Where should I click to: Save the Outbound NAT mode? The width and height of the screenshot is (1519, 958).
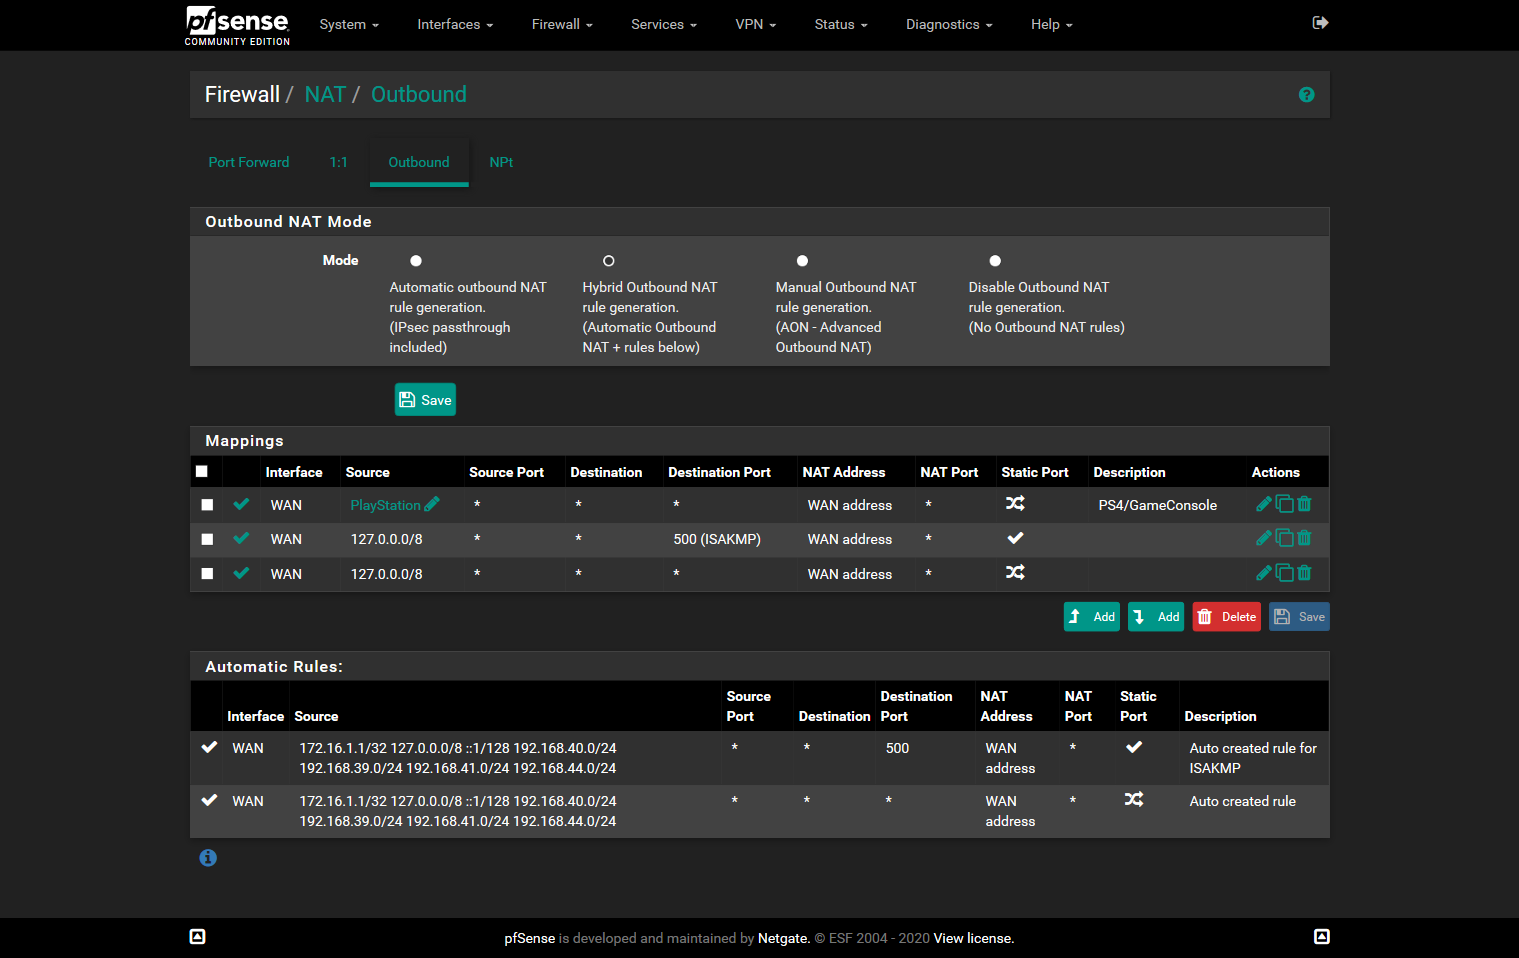pyautogui.click(x=425, y=400)
